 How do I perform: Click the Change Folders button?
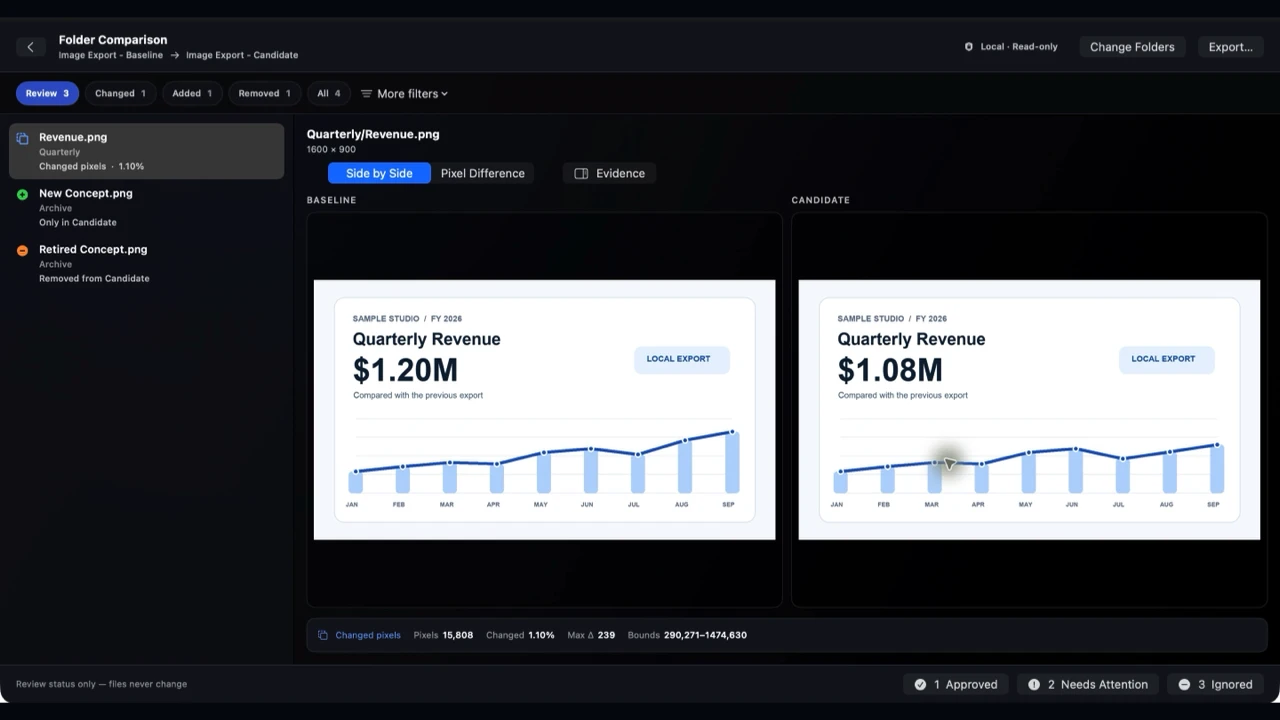pos(1132,47)
